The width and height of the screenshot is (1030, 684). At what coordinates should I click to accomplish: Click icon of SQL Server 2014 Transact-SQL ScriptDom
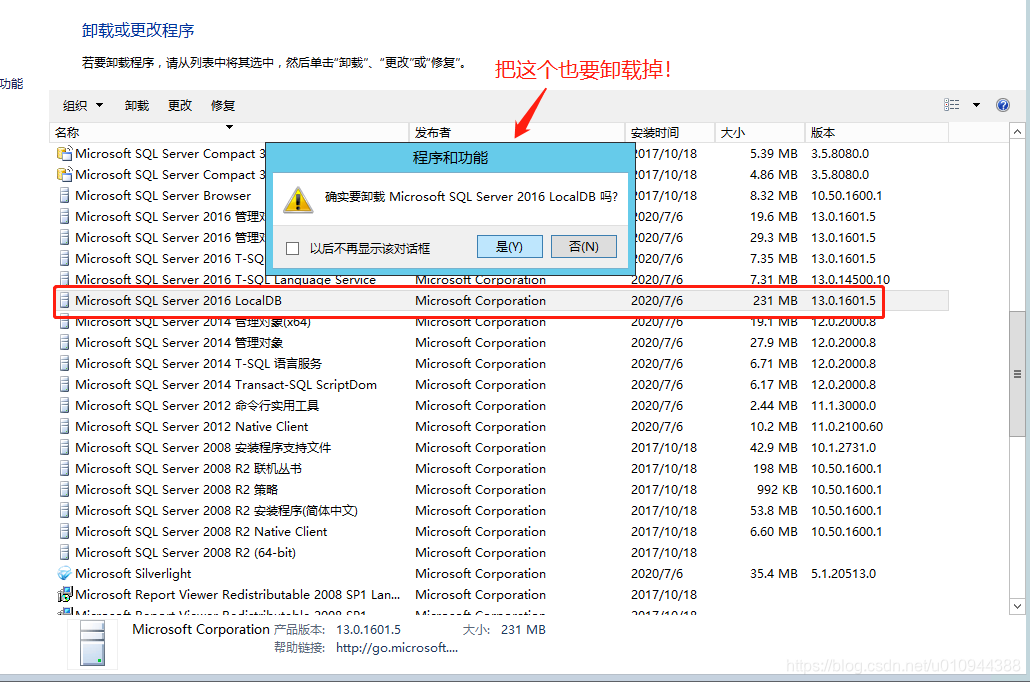[64, 385]
